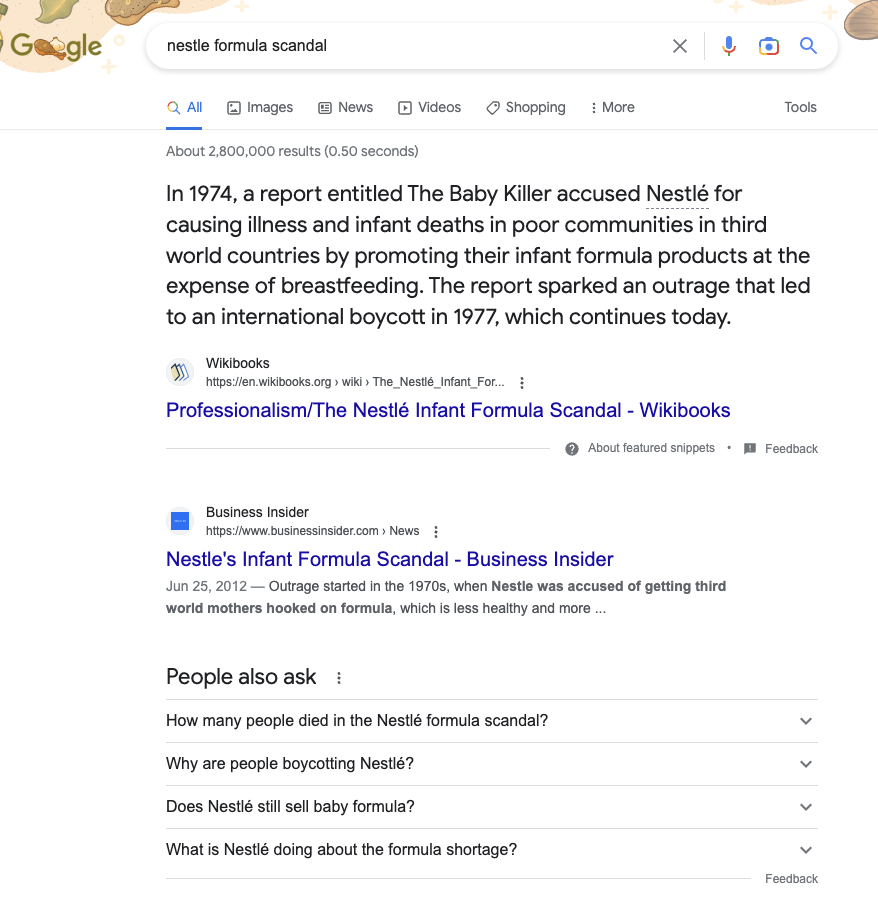
Task: Expand 'Why are people boycotting Nestlé?'
Action: pos(805,764)
